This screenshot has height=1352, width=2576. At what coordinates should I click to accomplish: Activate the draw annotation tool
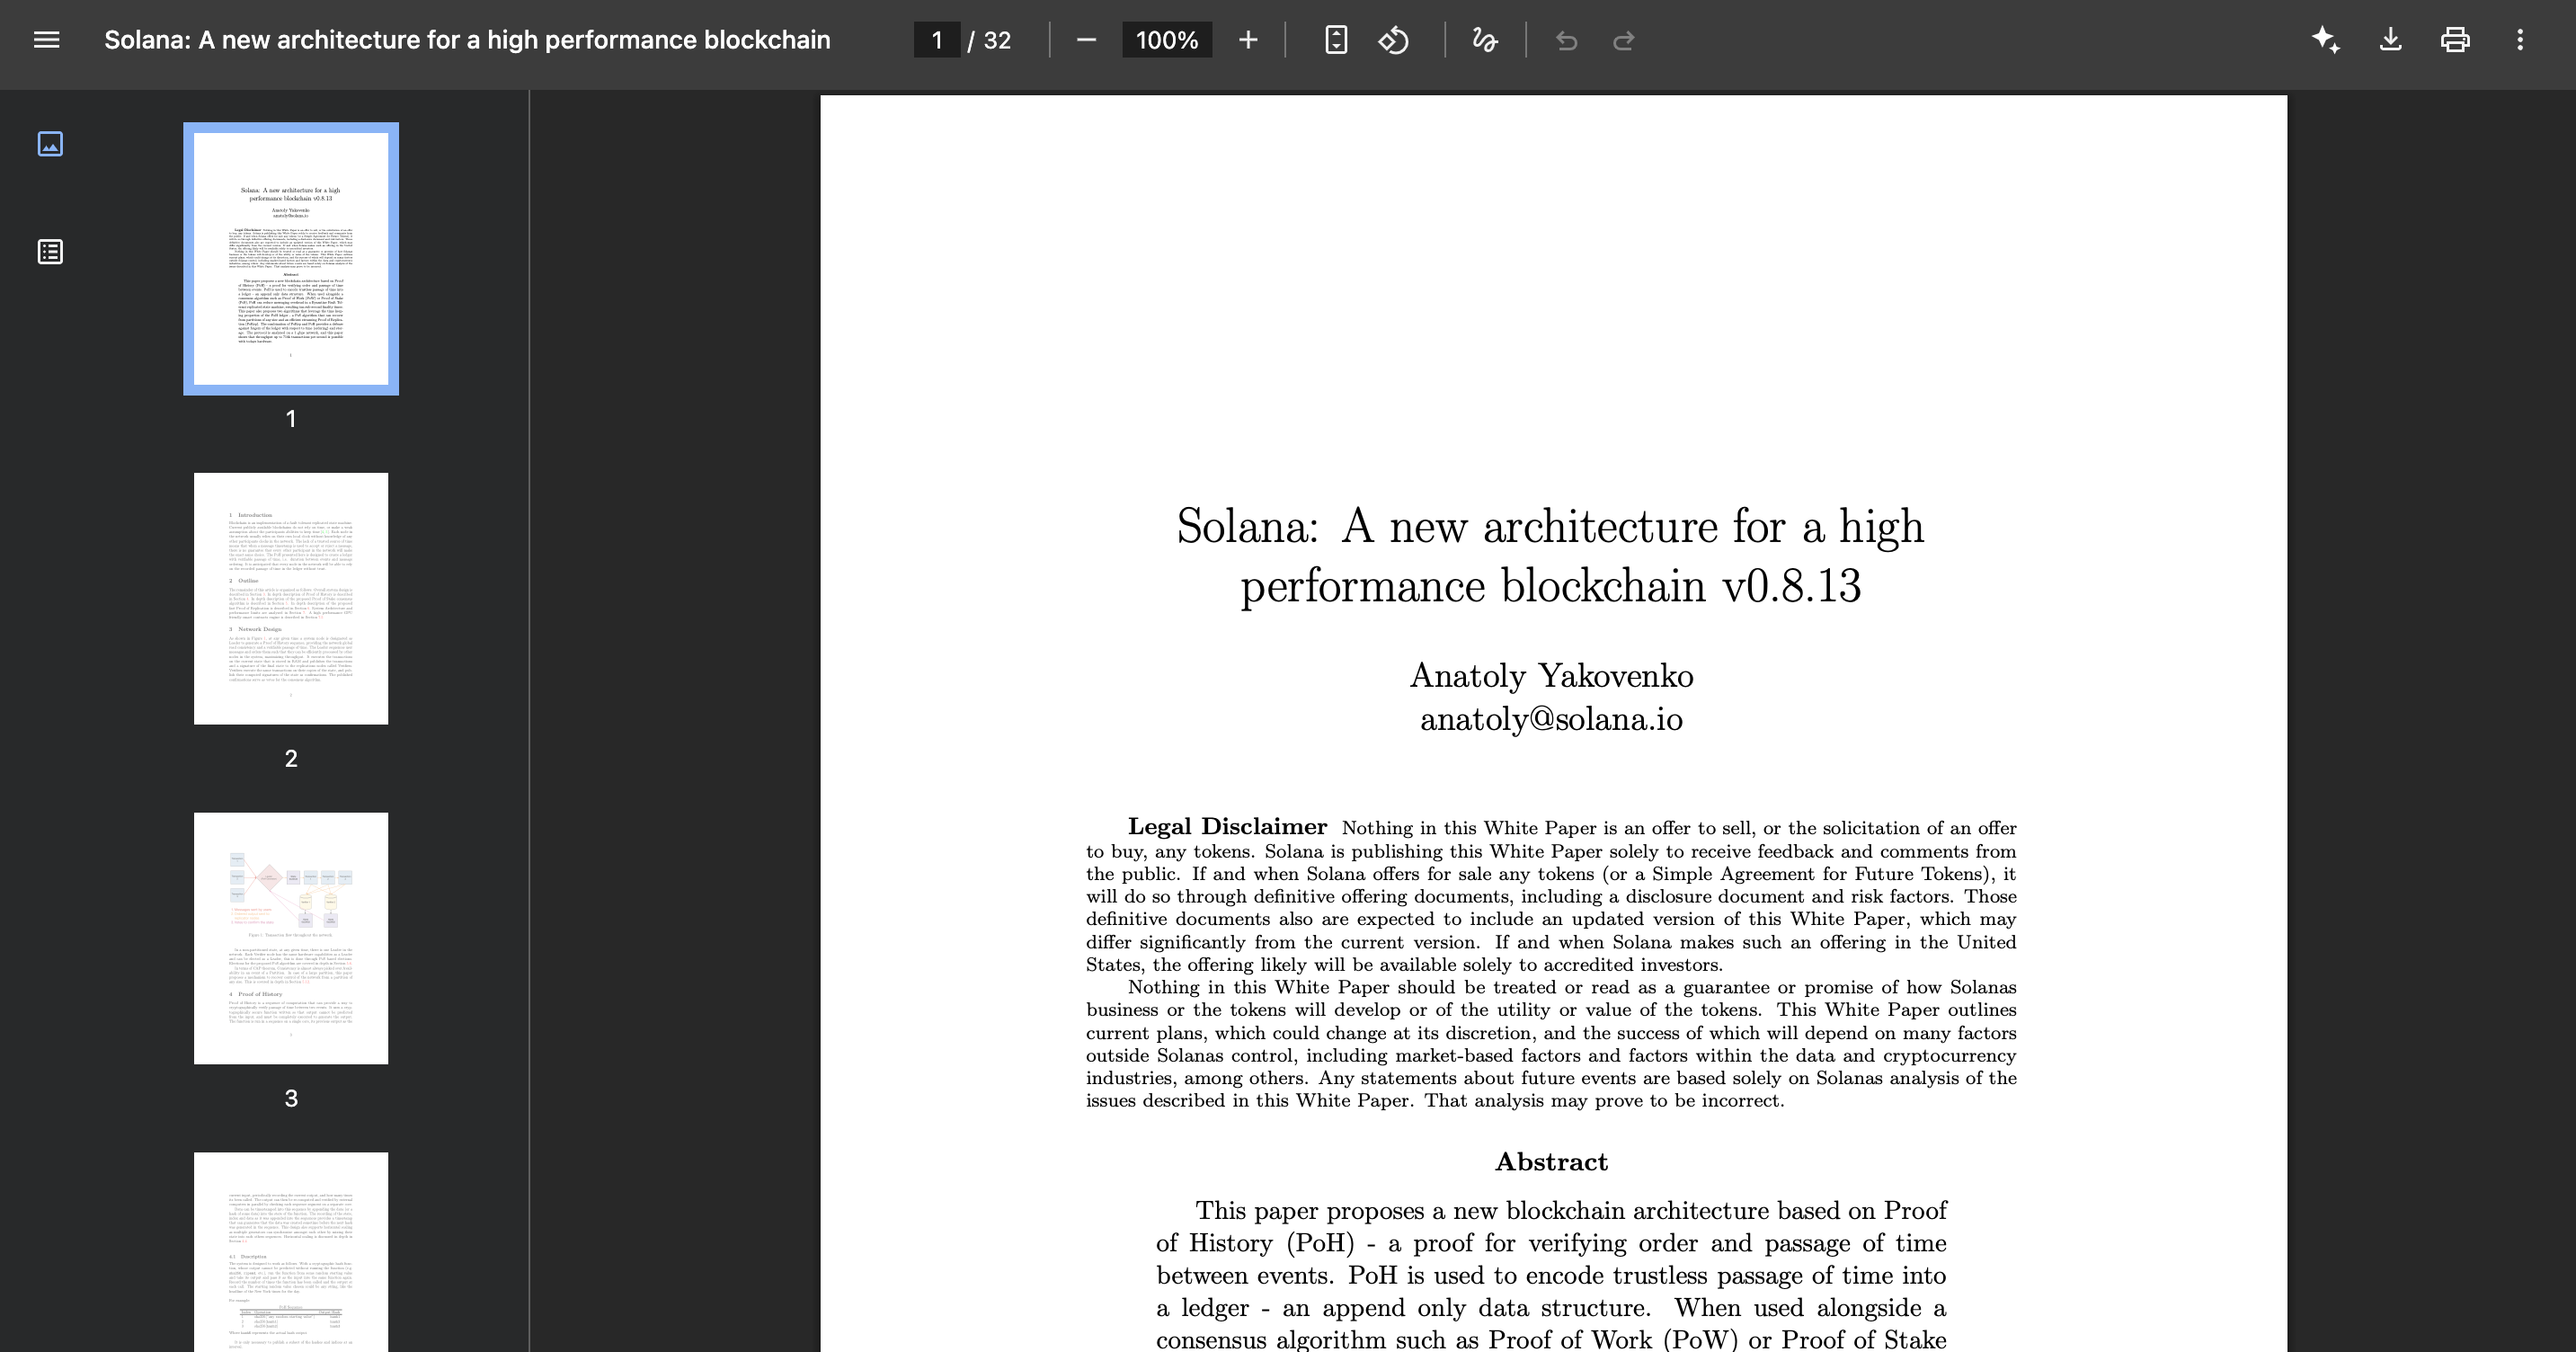coord(1485,40)
